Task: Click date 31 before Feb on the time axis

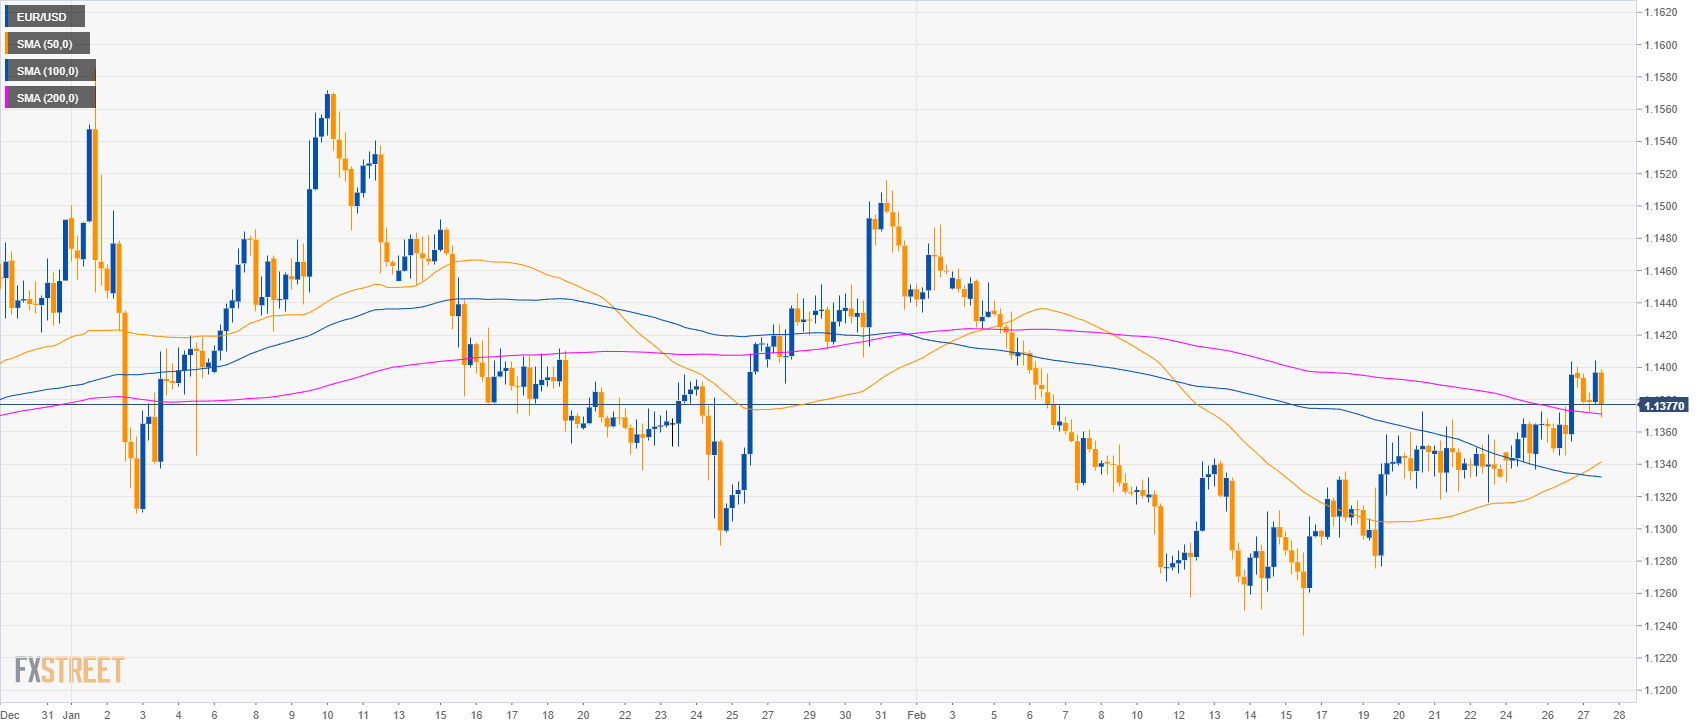Action: [881, 715]
